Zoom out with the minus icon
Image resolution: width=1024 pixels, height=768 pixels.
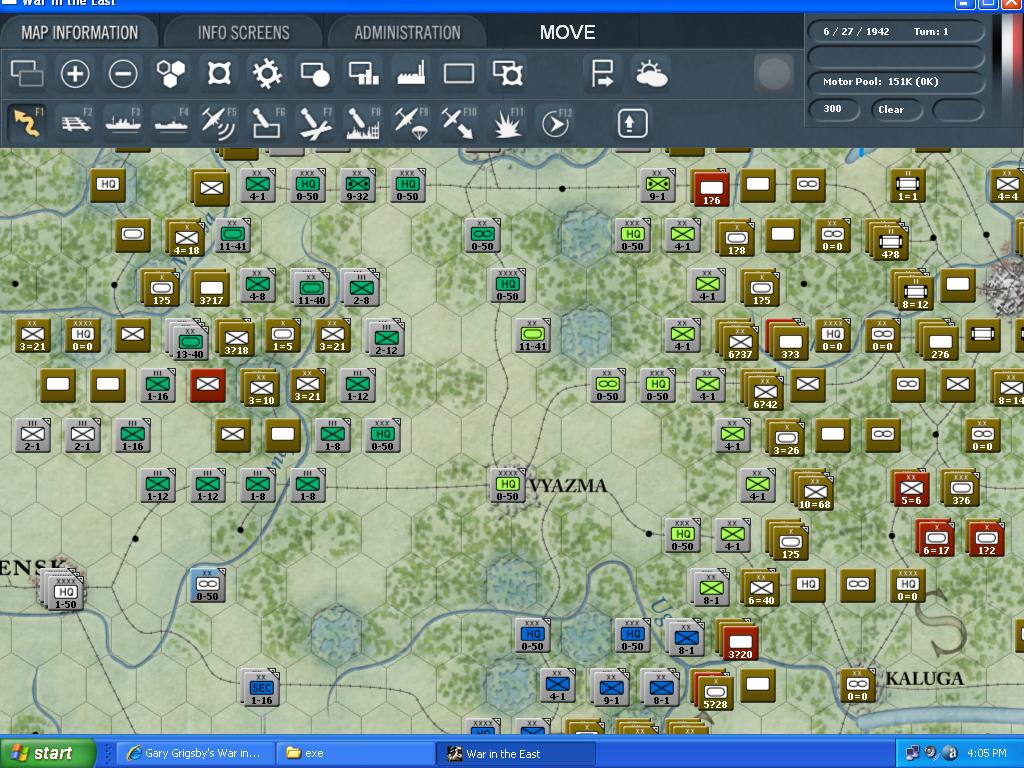point(123,73)
